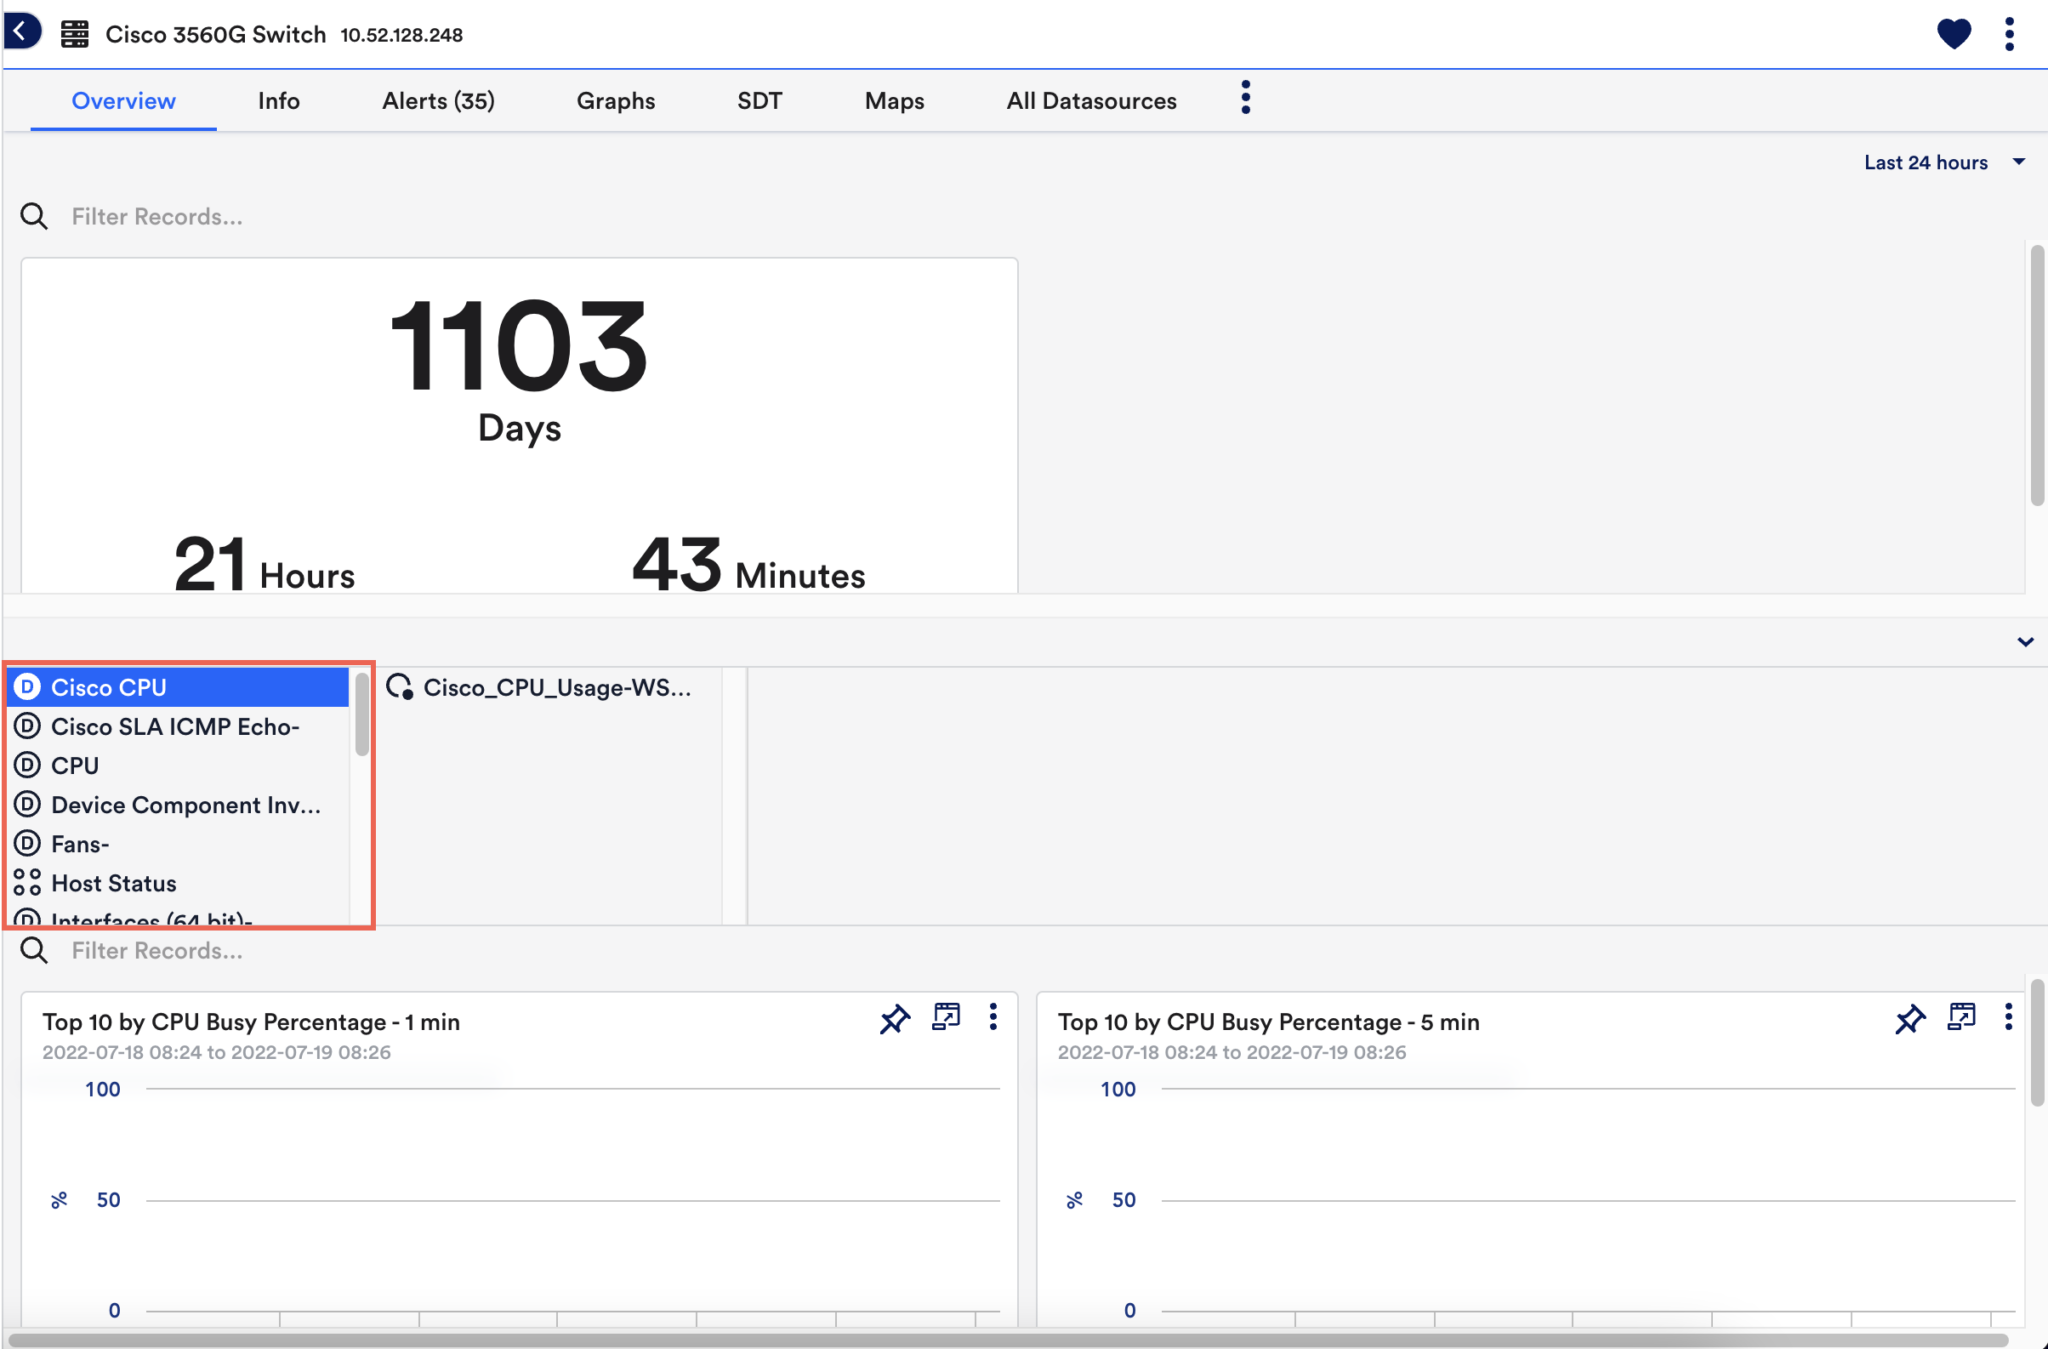Switch to the Graphs tab
Image resolution: width=2048 pixels, height=1349 pixels.
point(615,100)
